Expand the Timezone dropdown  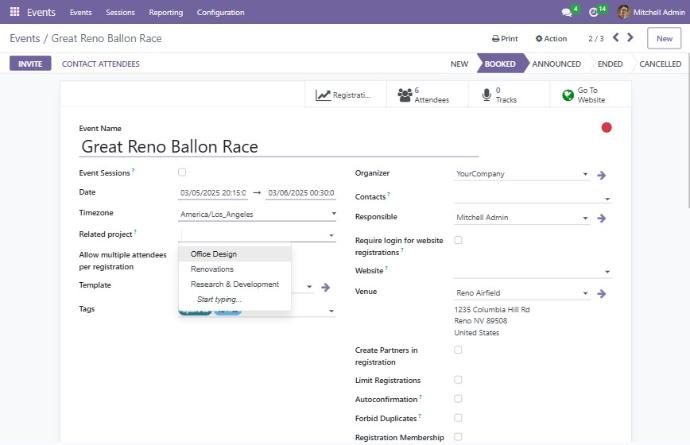(332, 214)
